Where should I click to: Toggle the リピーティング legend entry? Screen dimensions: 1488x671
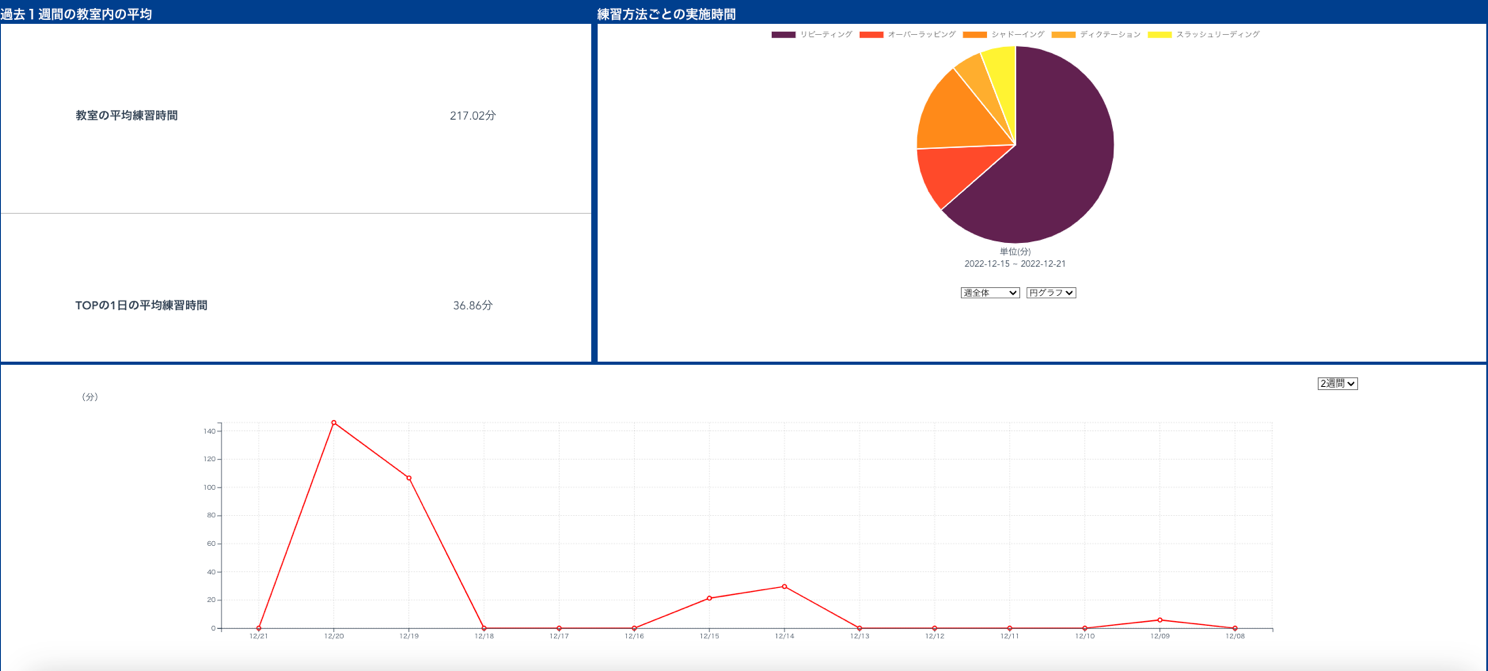(x=812, y=35)
